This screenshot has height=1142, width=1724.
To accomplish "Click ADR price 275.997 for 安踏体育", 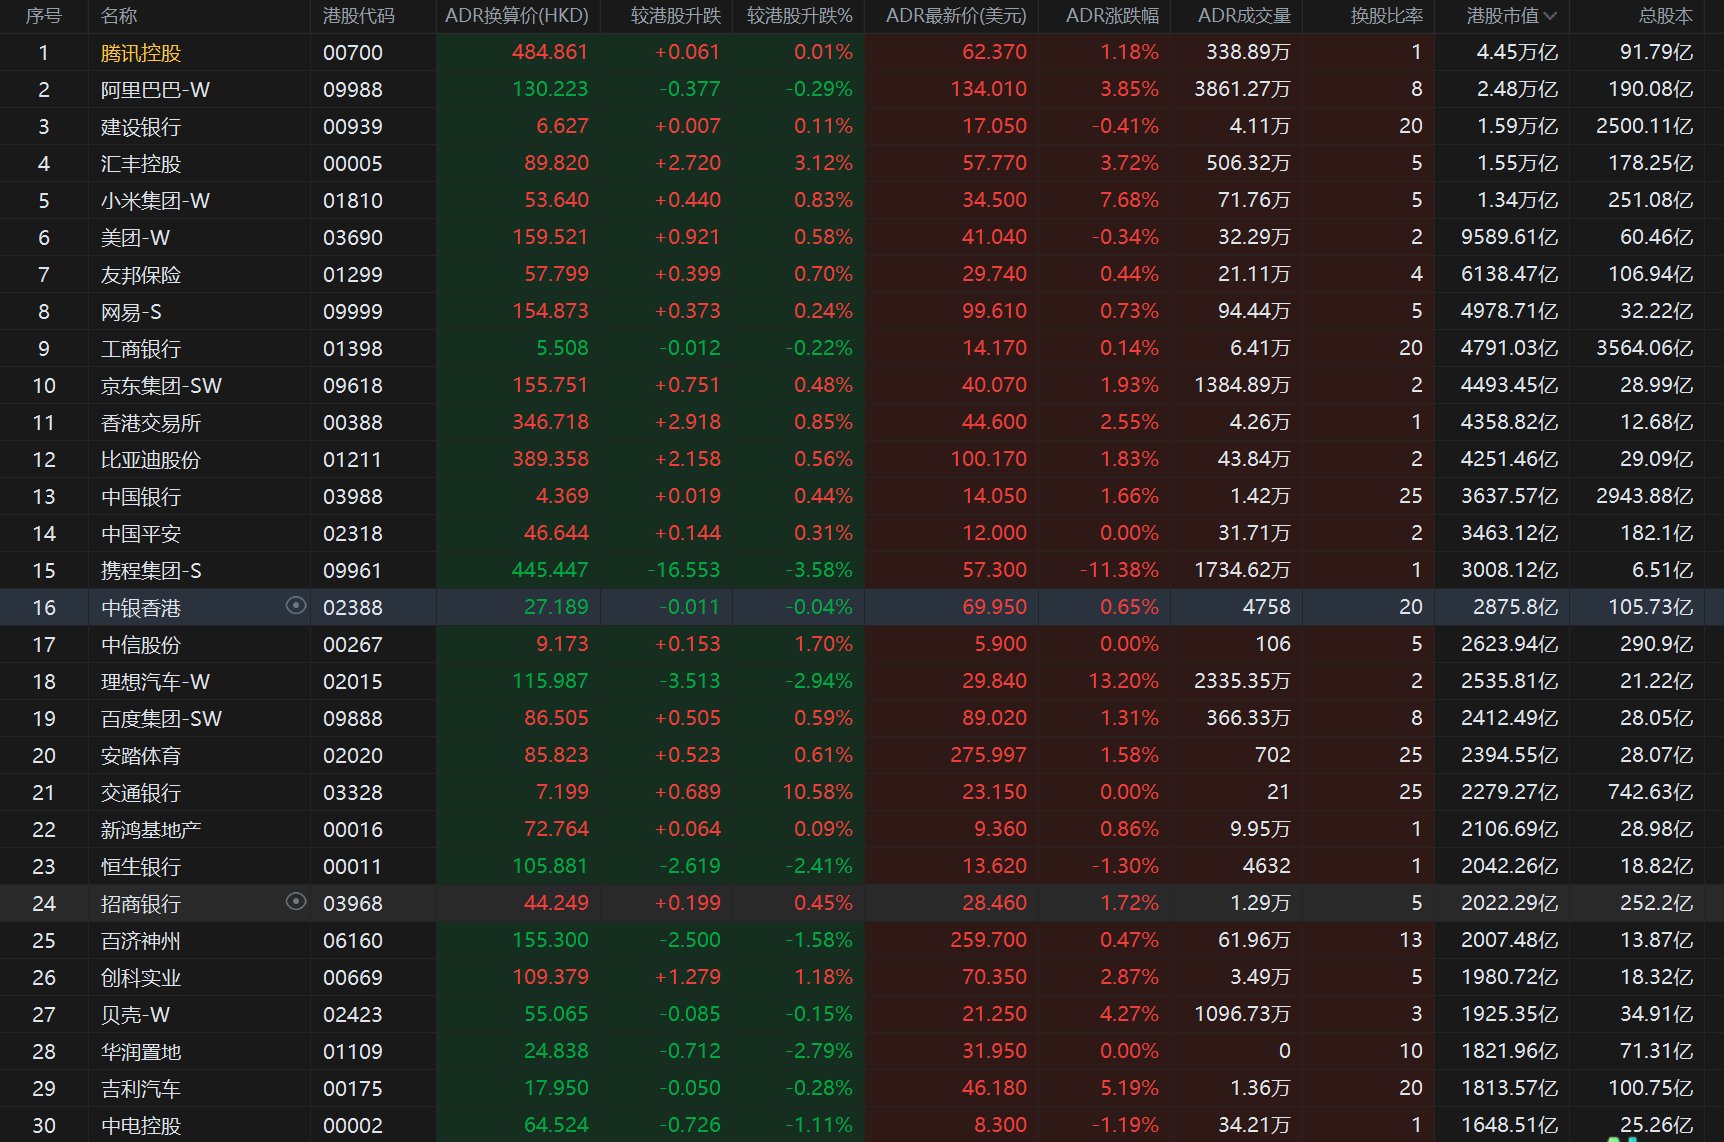I will [x=988, y=755].
